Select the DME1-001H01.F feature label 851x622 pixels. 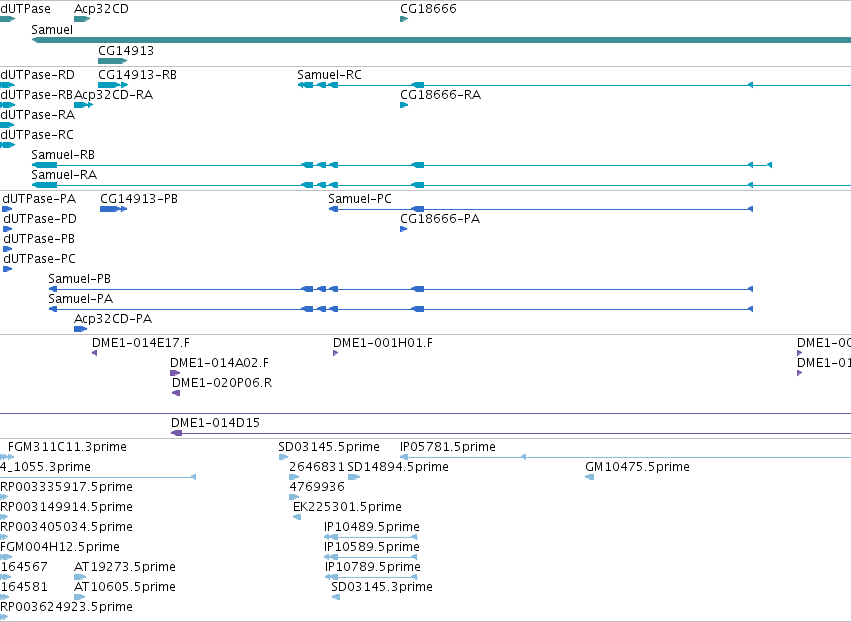pyautogui.click(x=383, y=343)
